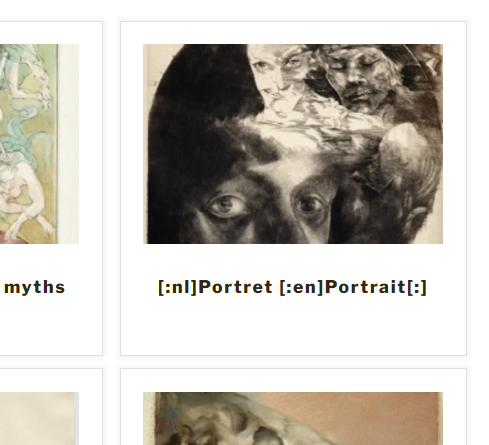Select the green watercolor myths thumbnail

tap(39, 144)
